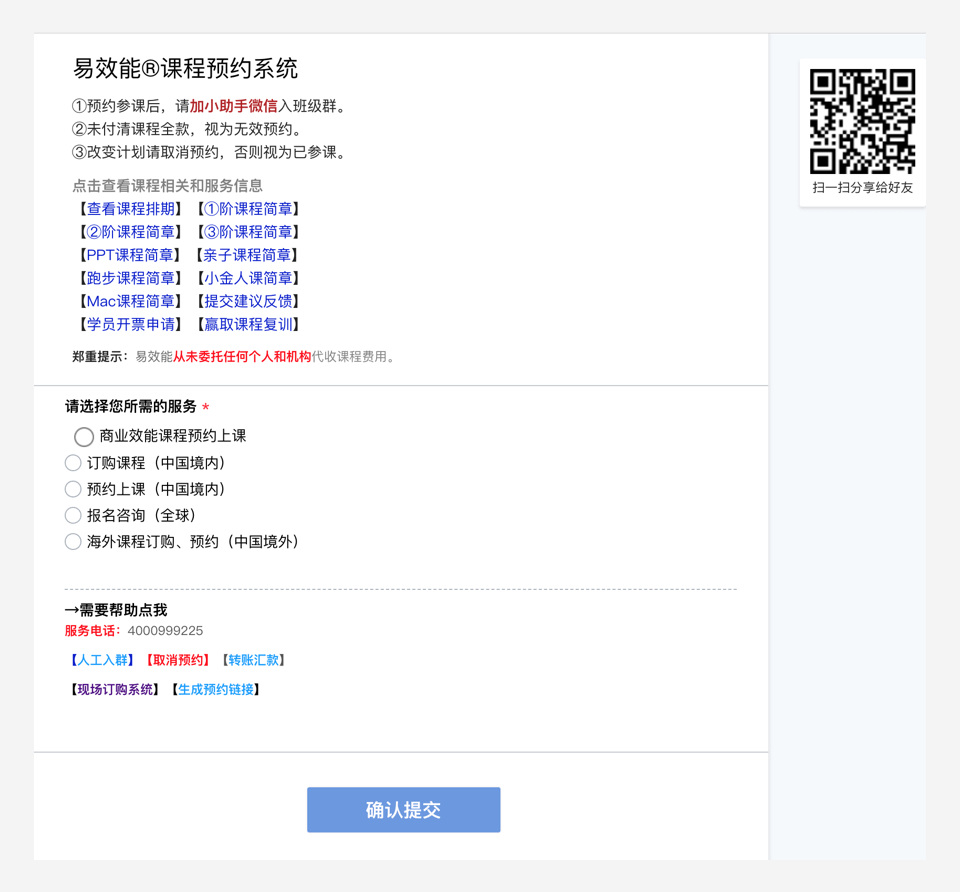
Task: Select 订购课程（中国境内）radio option
Action: (73, 463)
